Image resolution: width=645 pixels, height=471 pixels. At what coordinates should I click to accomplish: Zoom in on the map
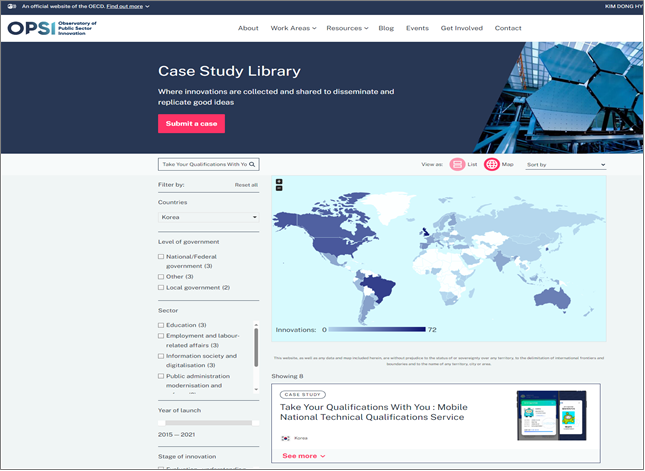point(279,181)
